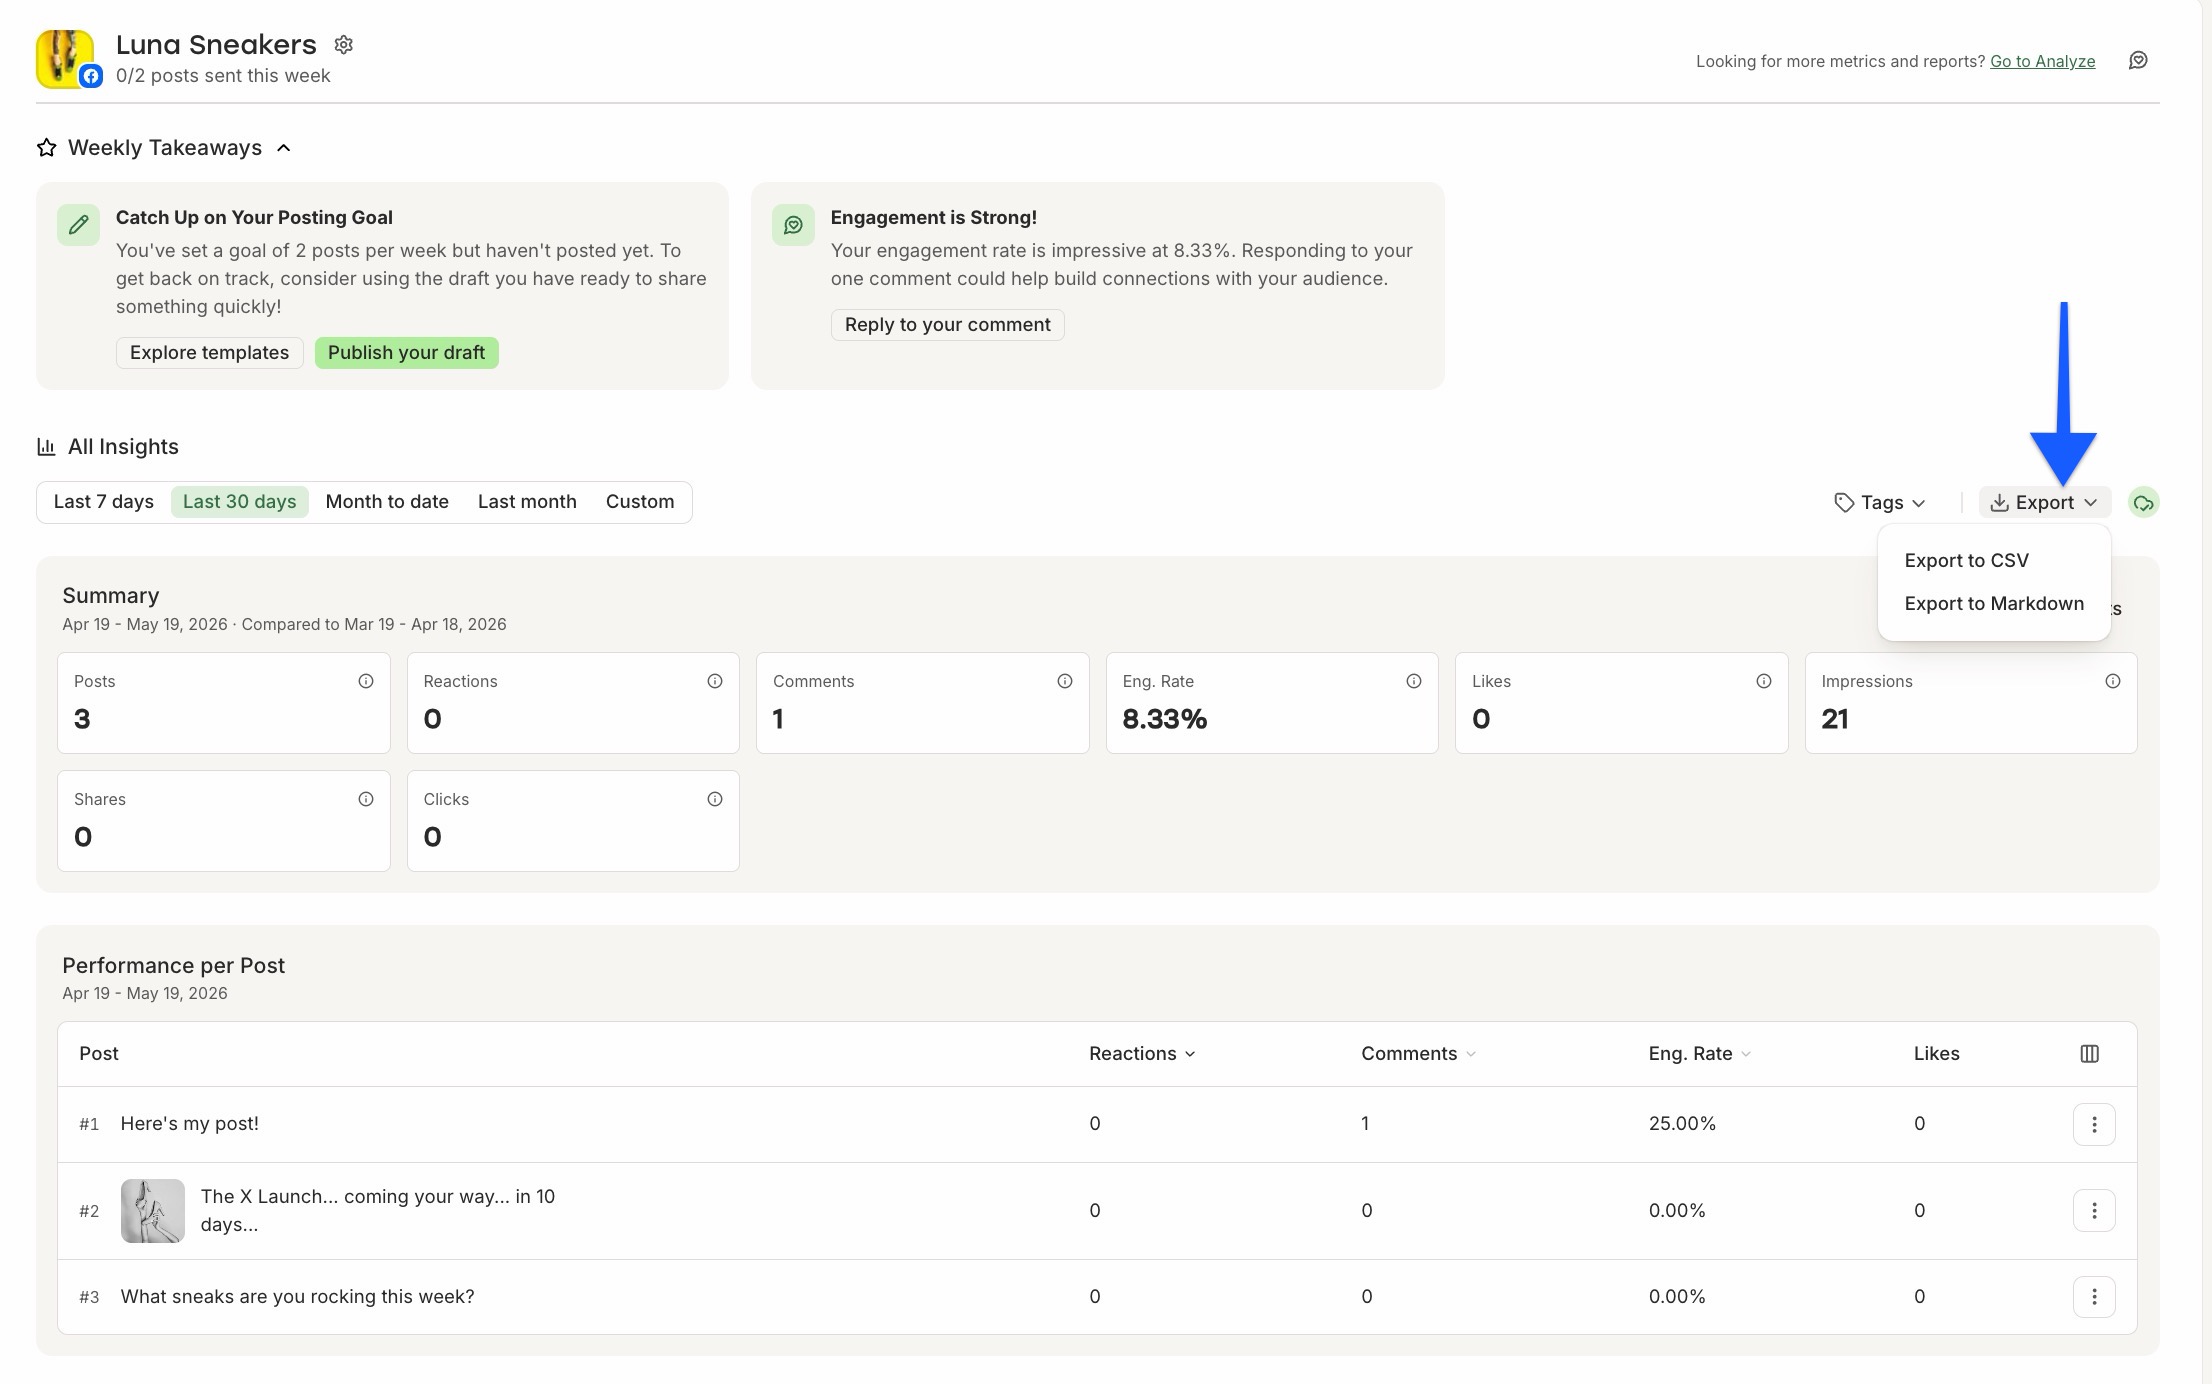Click the chat icon on Engagement card
2212x1384 pixels.
pos(793,225)
